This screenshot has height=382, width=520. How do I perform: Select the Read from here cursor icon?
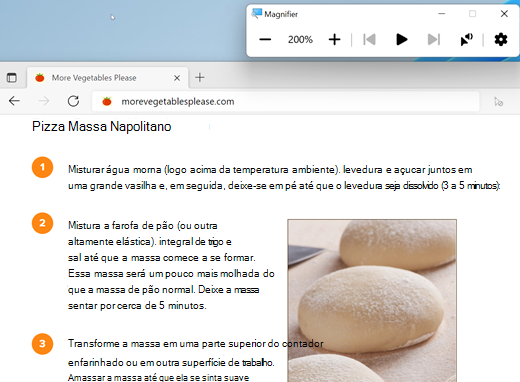[466, 40]
